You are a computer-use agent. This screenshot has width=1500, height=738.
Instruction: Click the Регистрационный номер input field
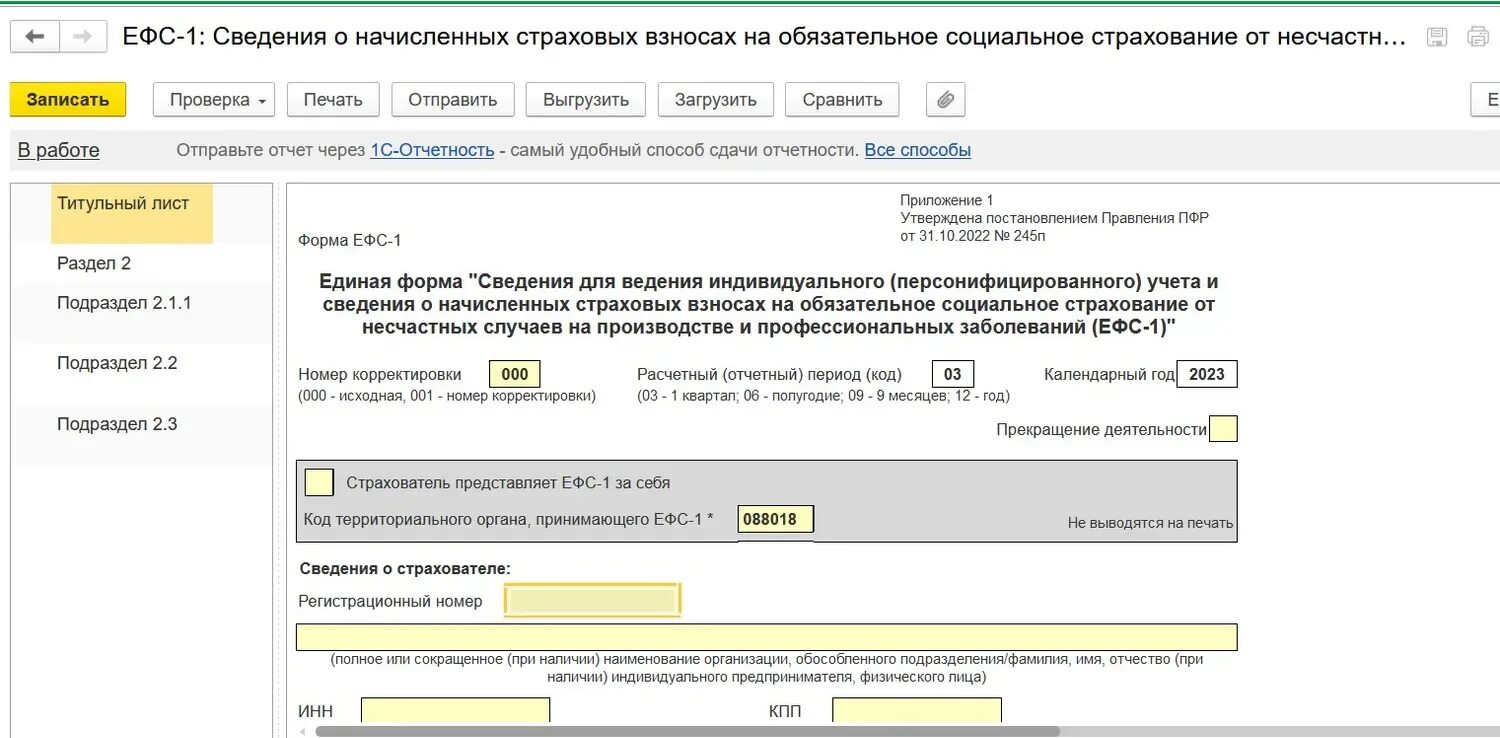click(592, 600)
